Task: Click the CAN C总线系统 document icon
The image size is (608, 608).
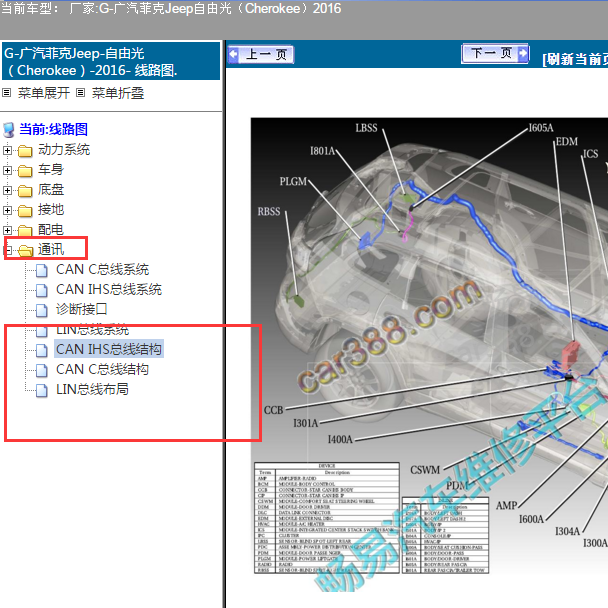Action: coord(42,270)
